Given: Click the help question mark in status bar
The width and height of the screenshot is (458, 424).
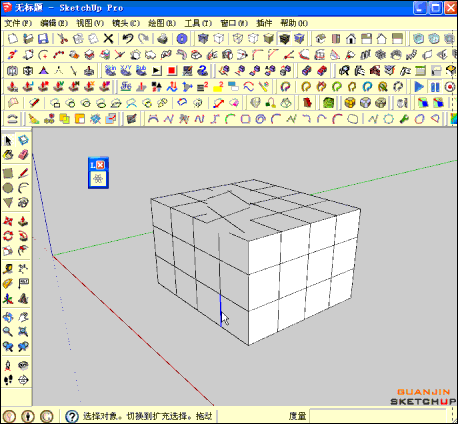Looking at the screenshot, I should (x=72, y=416).
